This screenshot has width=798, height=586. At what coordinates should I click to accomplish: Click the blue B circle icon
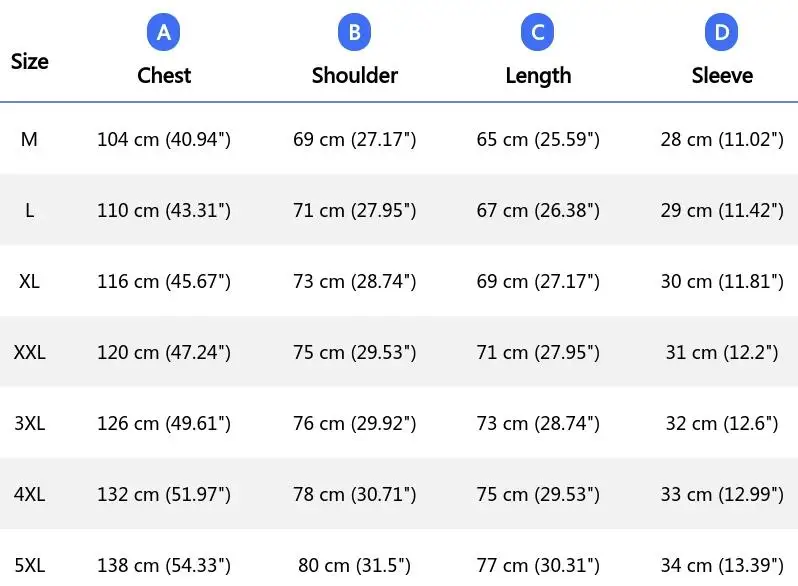point(354,32)
